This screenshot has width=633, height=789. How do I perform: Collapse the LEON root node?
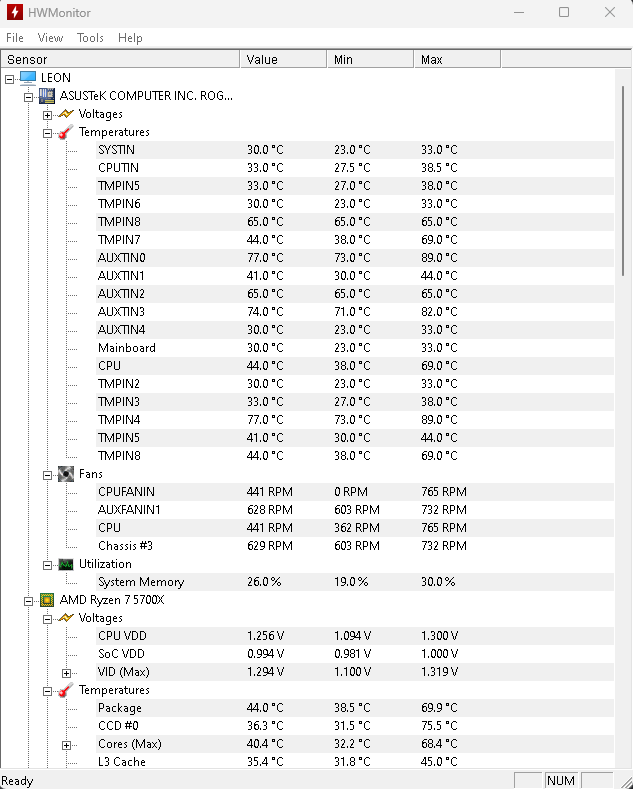[x=9, y=79]
